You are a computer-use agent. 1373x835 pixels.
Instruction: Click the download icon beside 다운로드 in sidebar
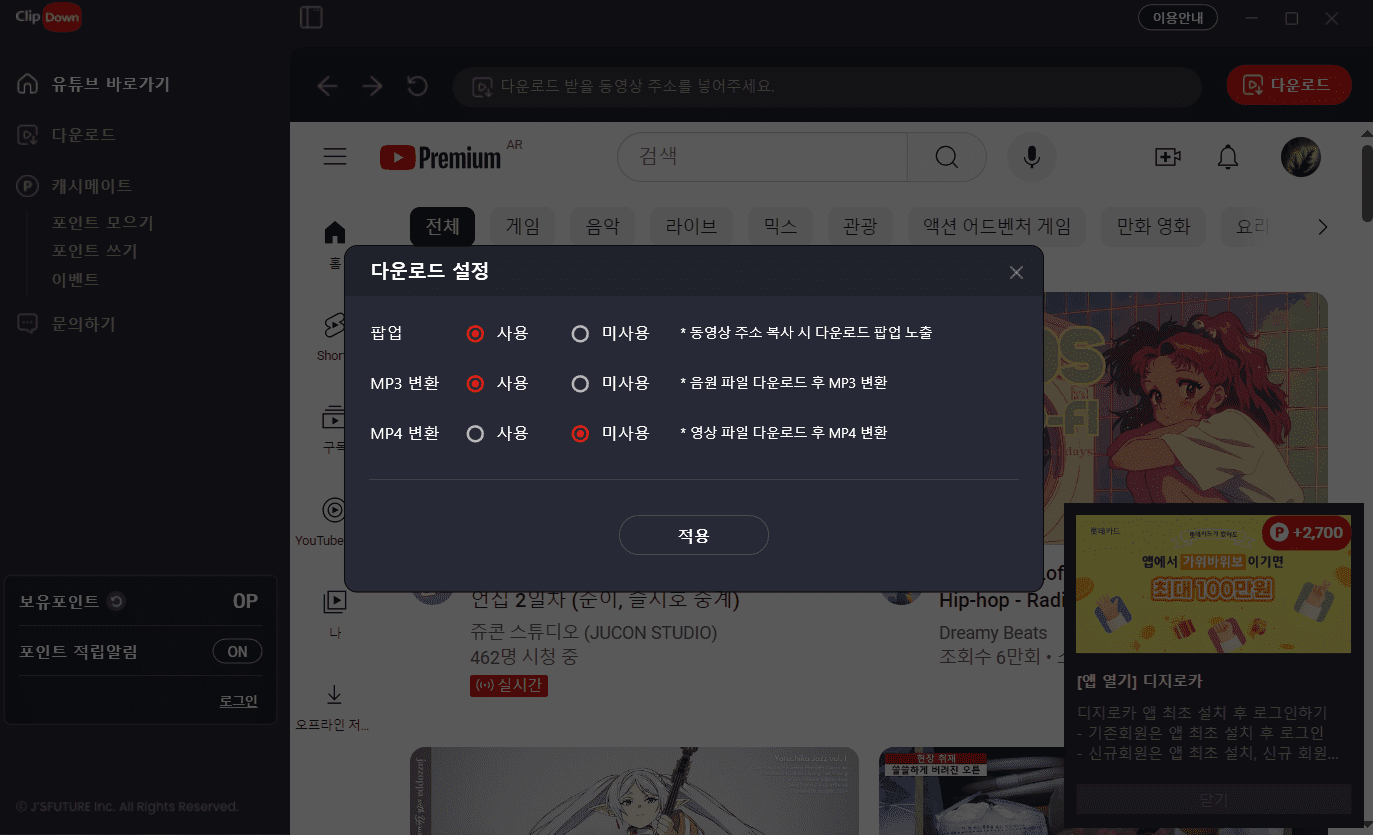point(28,134)
